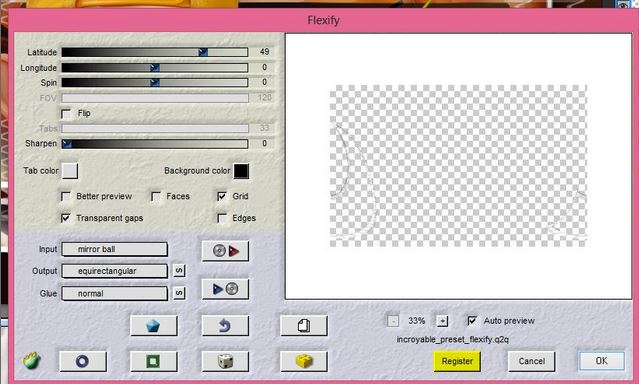Click the dice randomize button
639x384 pixels.
coord(225,361)
